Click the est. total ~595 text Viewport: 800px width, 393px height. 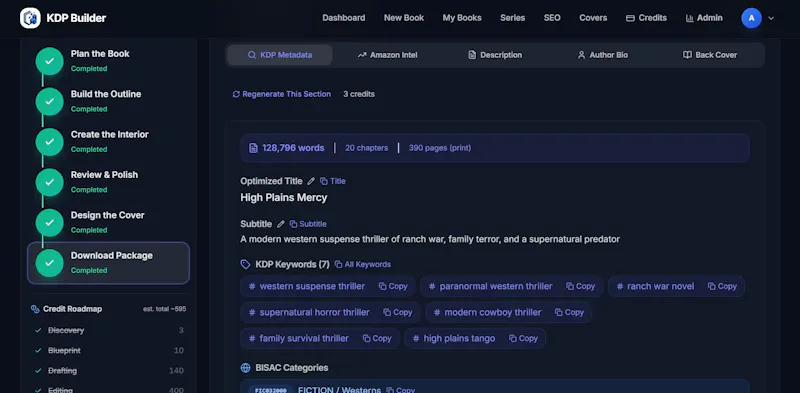[x=164, y=309]
